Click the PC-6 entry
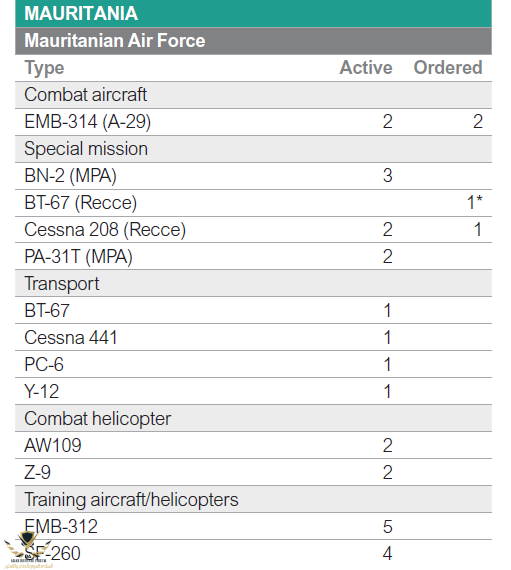511x570 pixels. point(44,365)
